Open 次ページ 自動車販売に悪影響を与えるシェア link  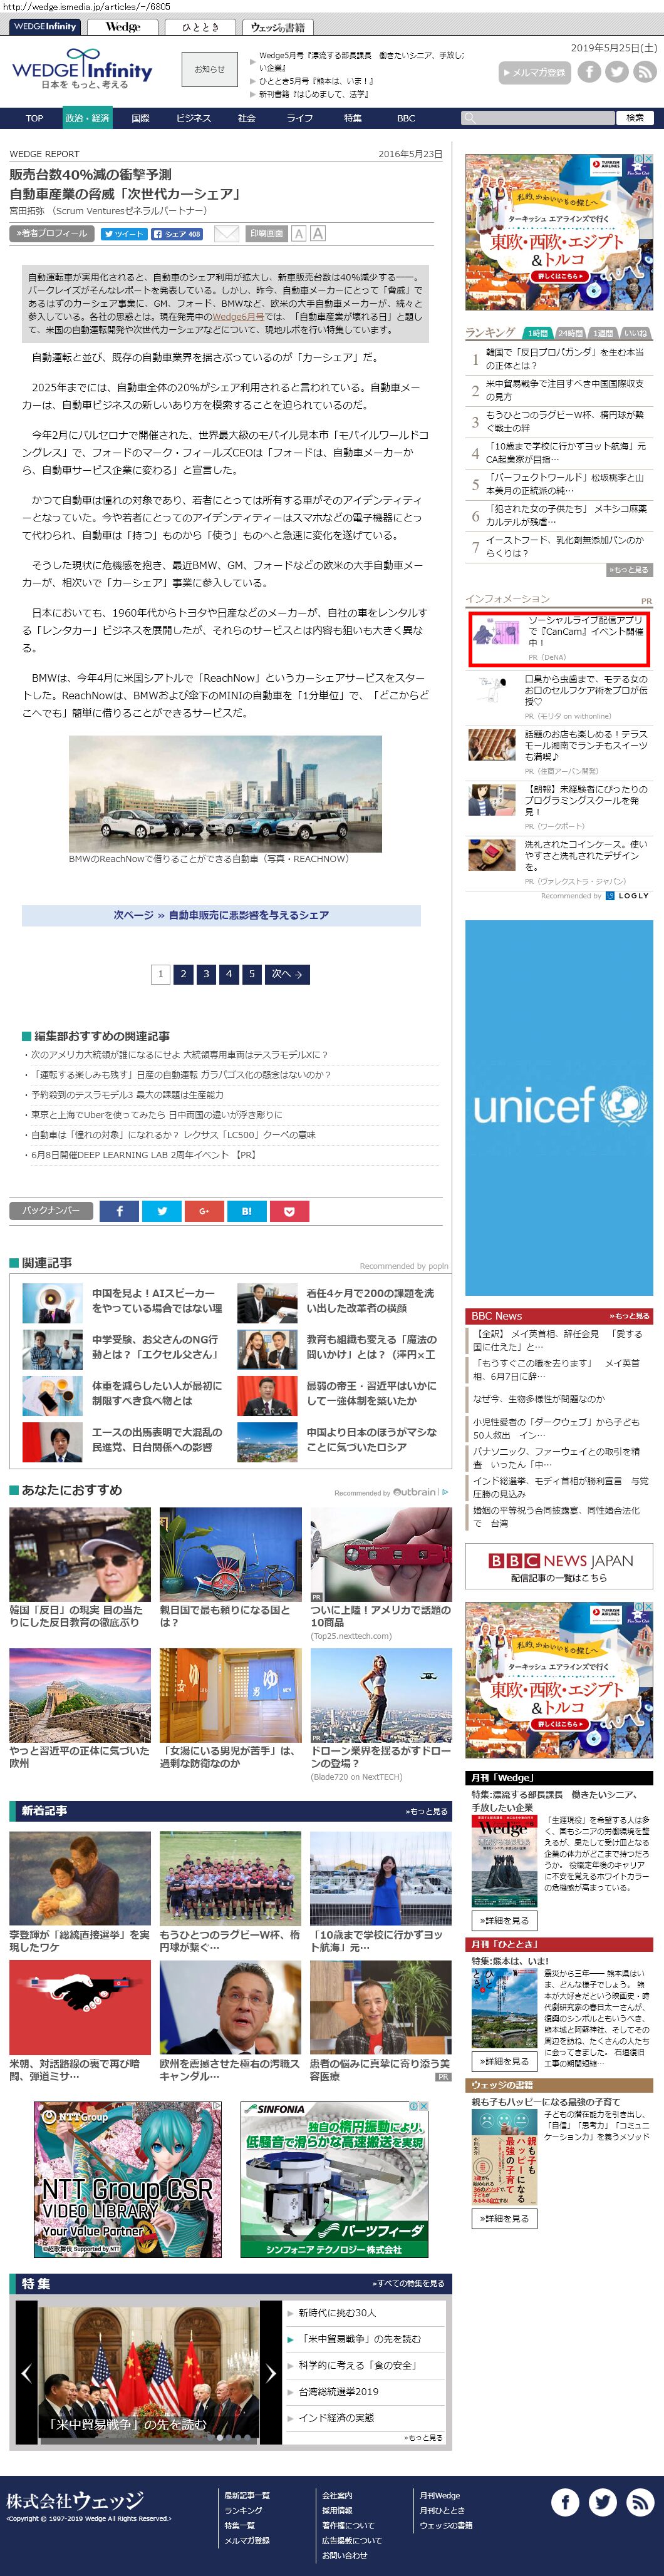tap(221, 915)
